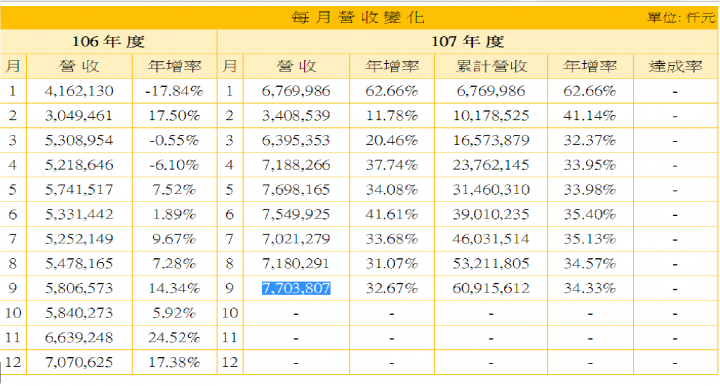This screenshot has width=720, height=386.
Task: Select growth rate 32.67%
Action: click(392, 288)
